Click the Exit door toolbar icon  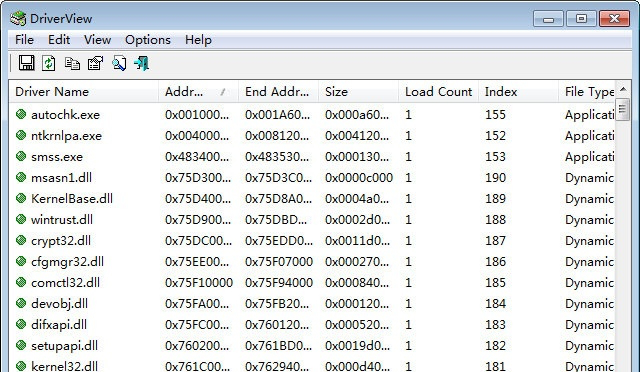click(x=142, y=63)
